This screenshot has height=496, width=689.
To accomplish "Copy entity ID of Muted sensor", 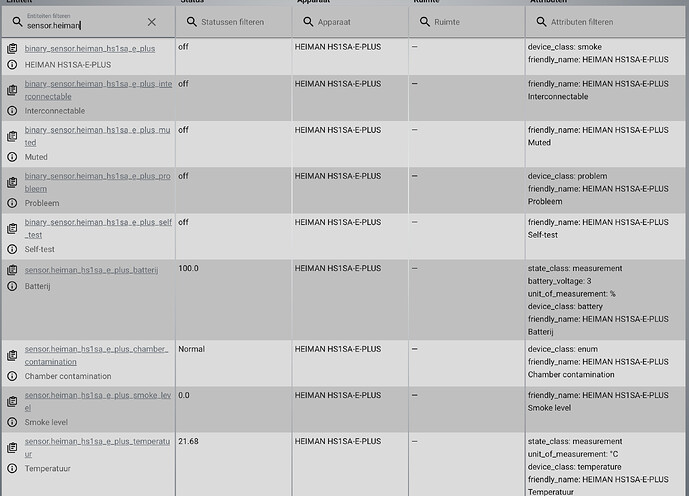I will pos(12,136).
